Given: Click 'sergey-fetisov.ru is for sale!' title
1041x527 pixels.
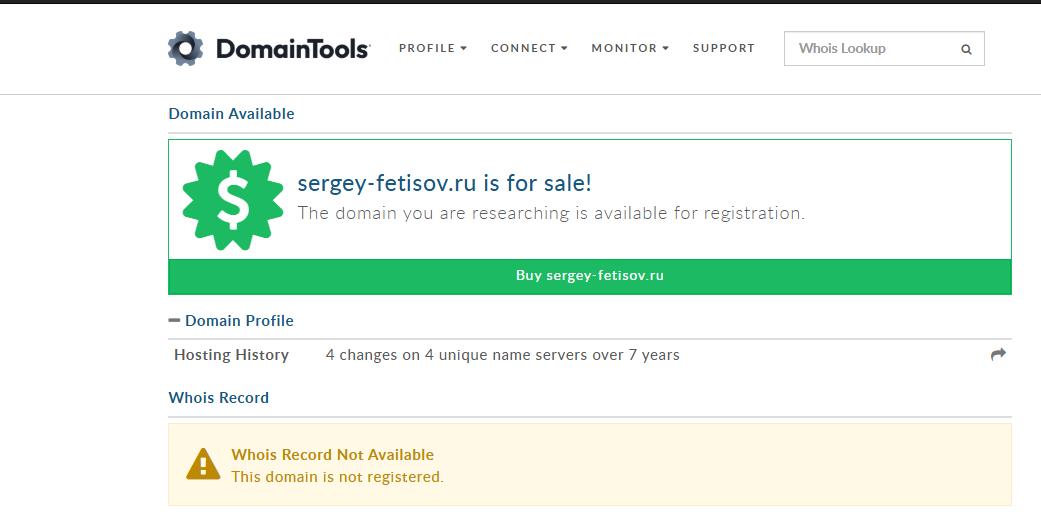Looking at the screenshot, I should pyautogui.click(x=444, y=183).
